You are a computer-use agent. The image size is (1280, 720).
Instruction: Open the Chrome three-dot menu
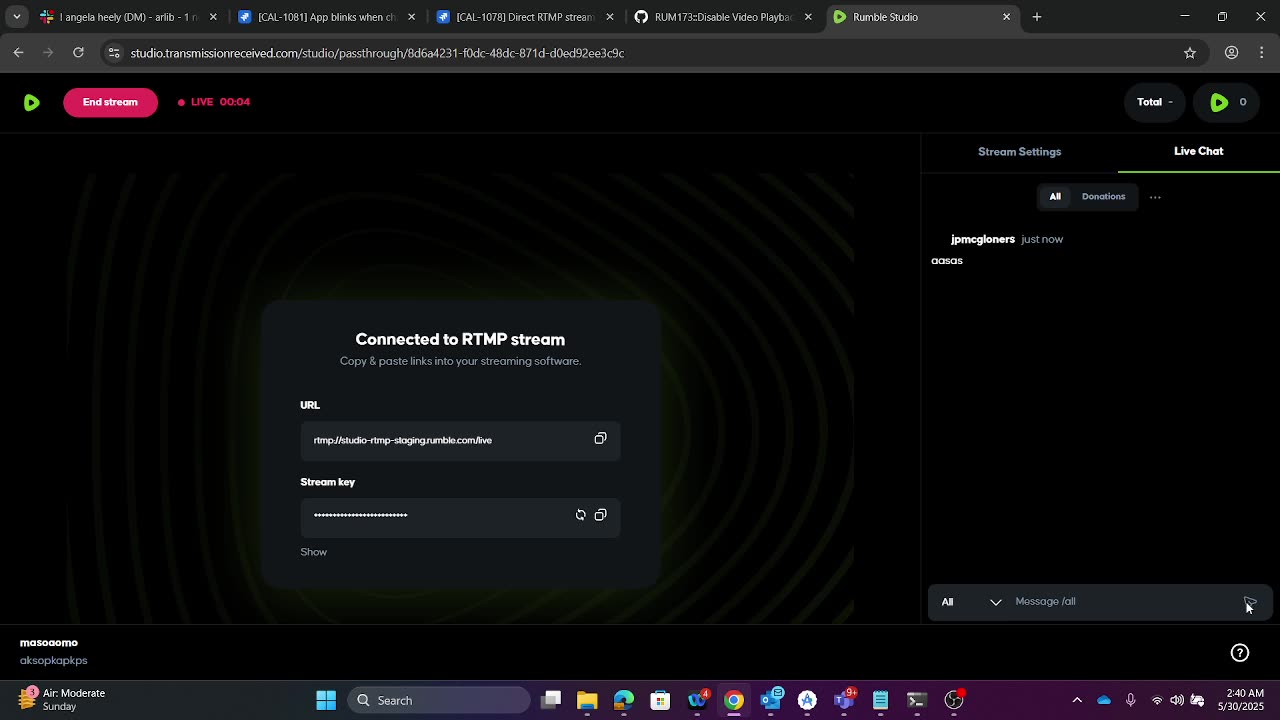click(x=1262, y=53)
